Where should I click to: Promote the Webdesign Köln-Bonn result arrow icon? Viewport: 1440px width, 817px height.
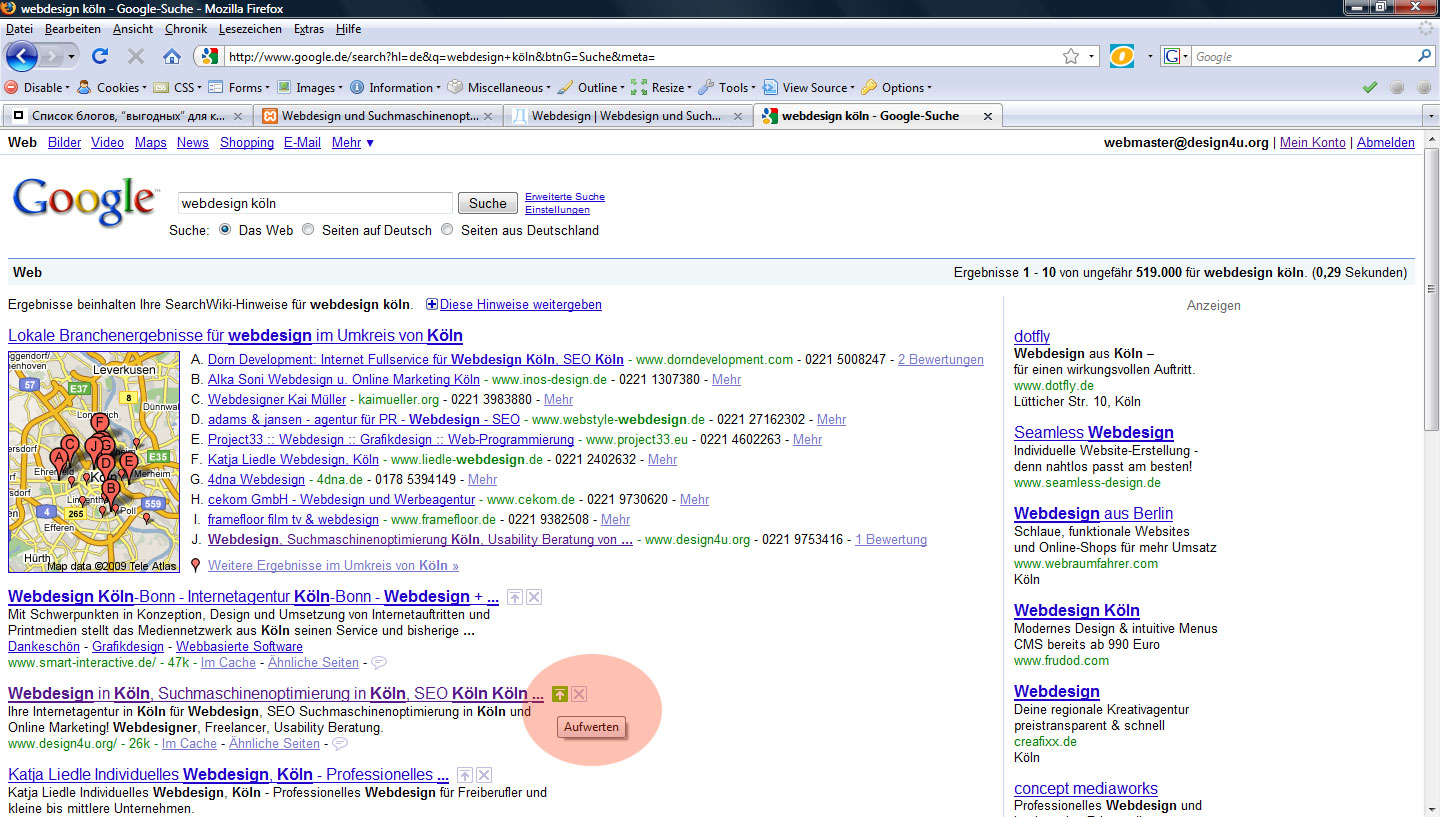tap(515, 597)
